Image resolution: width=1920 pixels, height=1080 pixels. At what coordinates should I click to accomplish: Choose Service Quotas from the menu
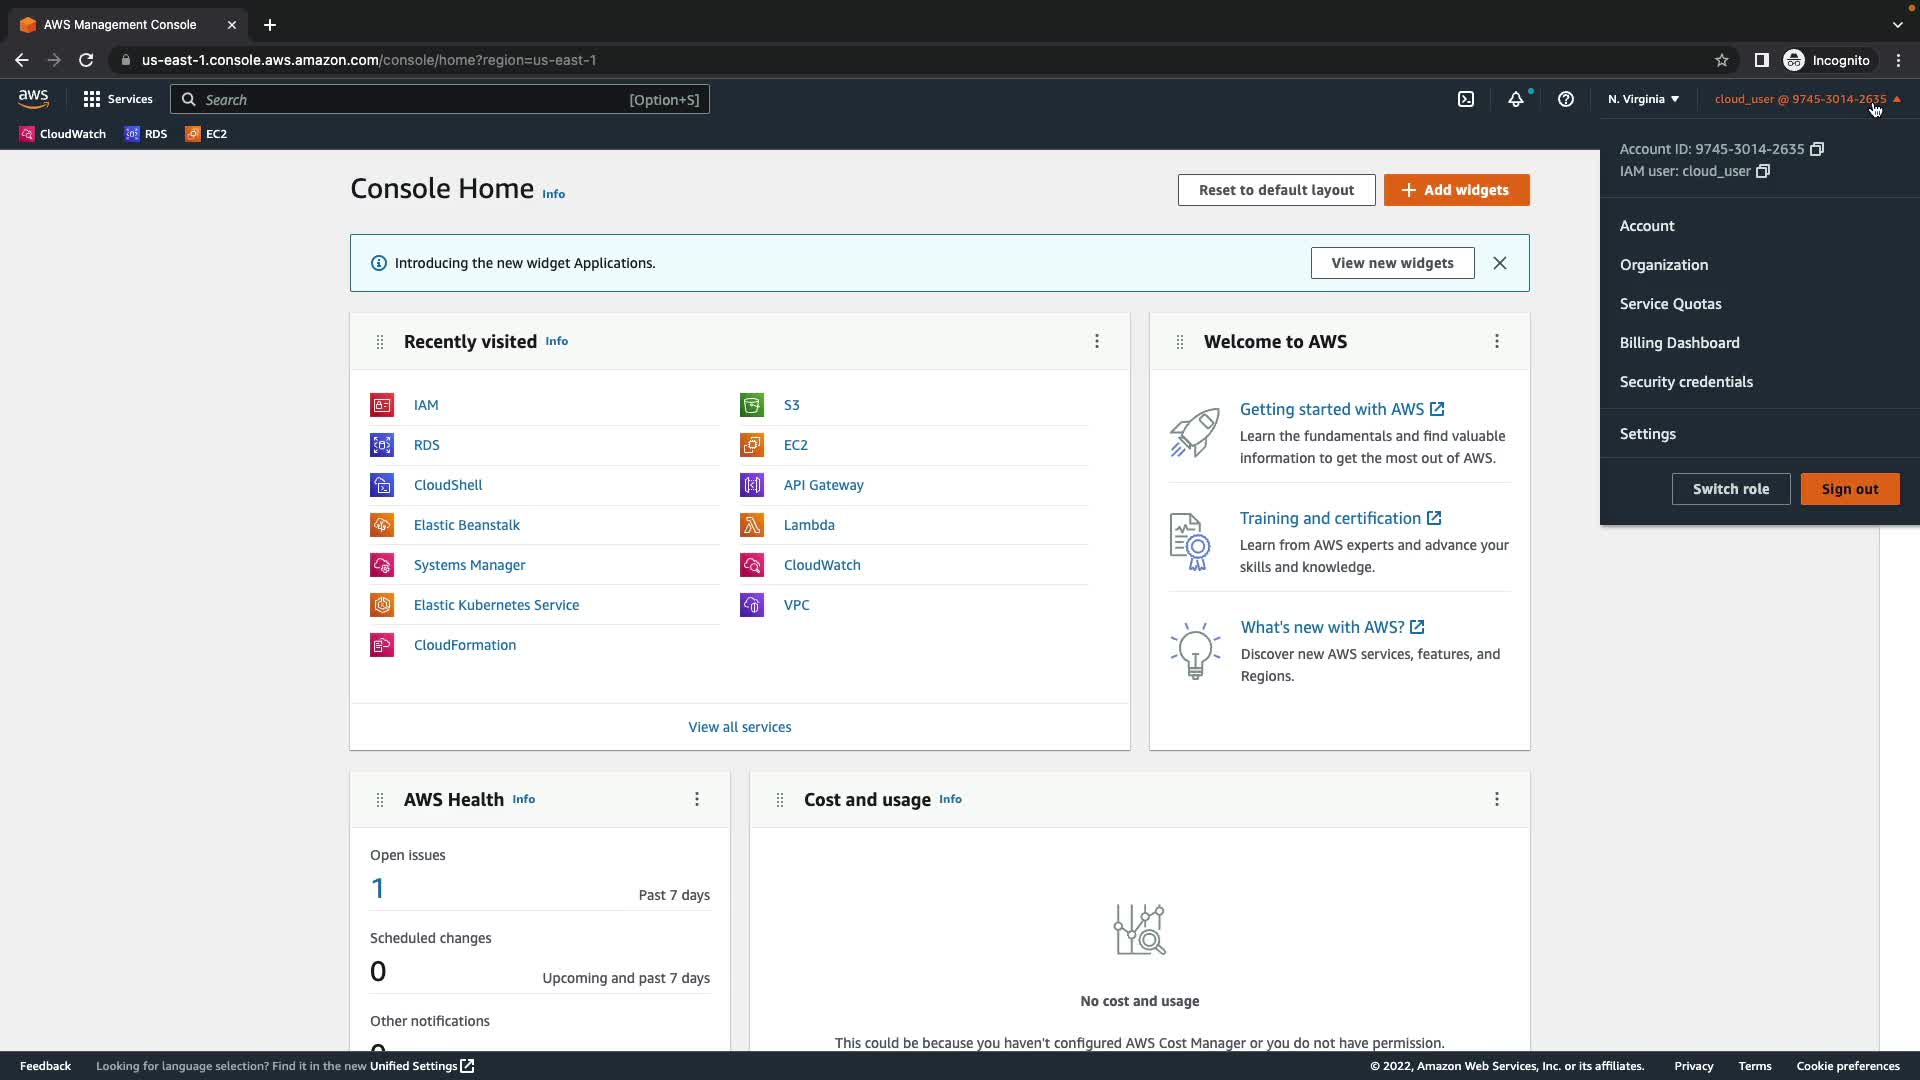coord(1670,304)
